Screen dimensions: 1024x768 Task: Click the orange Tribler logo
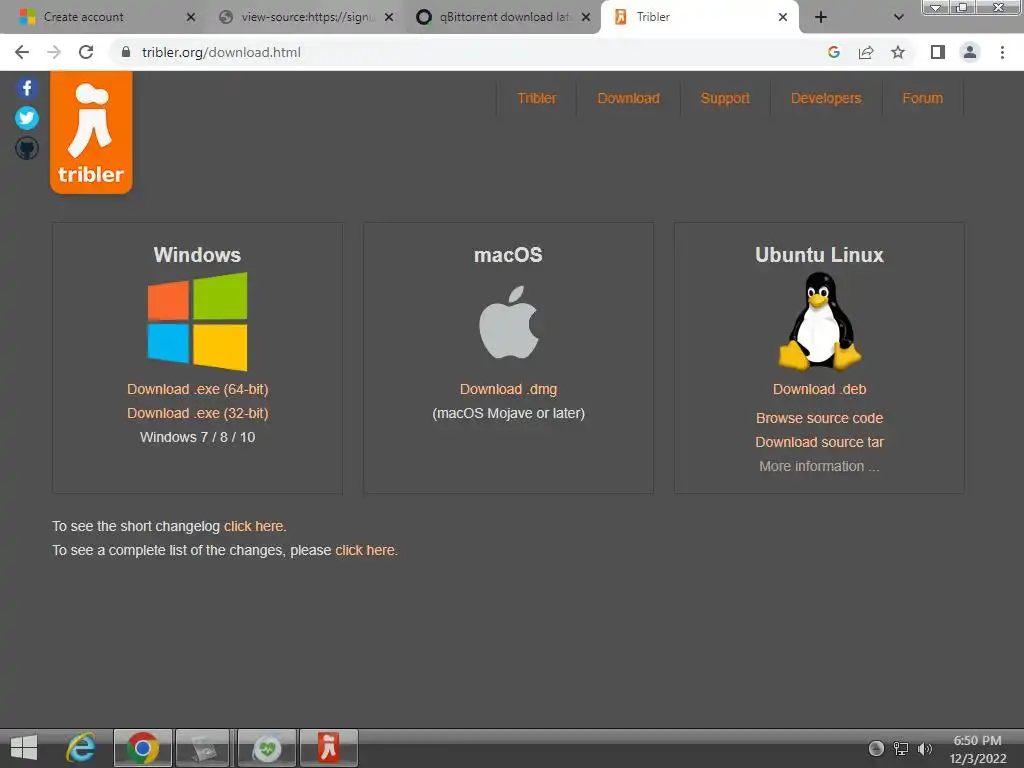click(91, 133)
